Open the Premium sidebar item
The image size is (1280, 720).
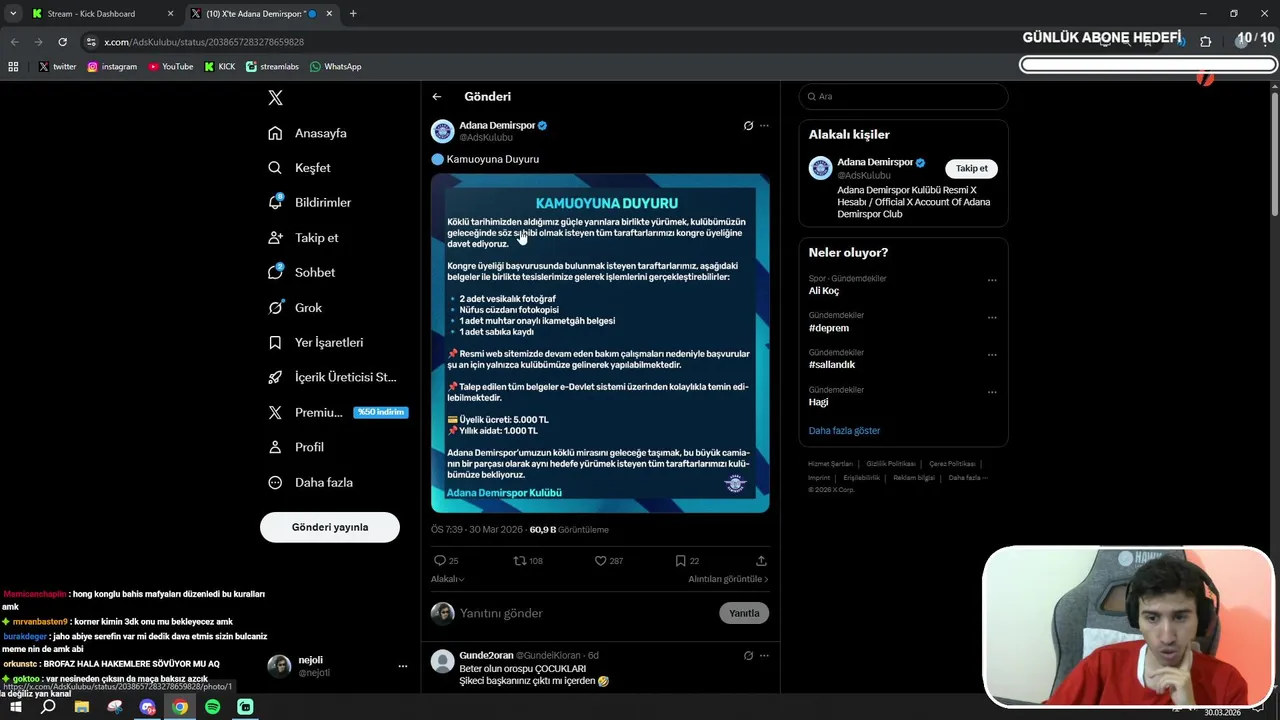pos(337,412)
